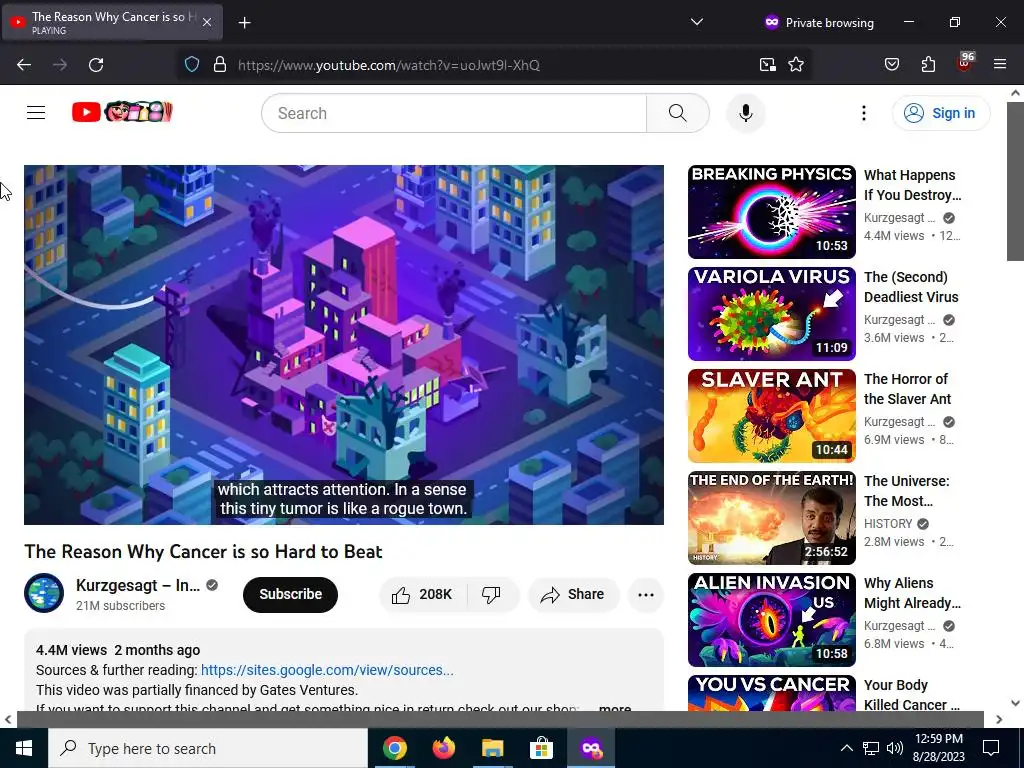Click the search magnifier button
Viewport: 1024px width, 768px height.
pyautogui.click(x=678, y=113)
